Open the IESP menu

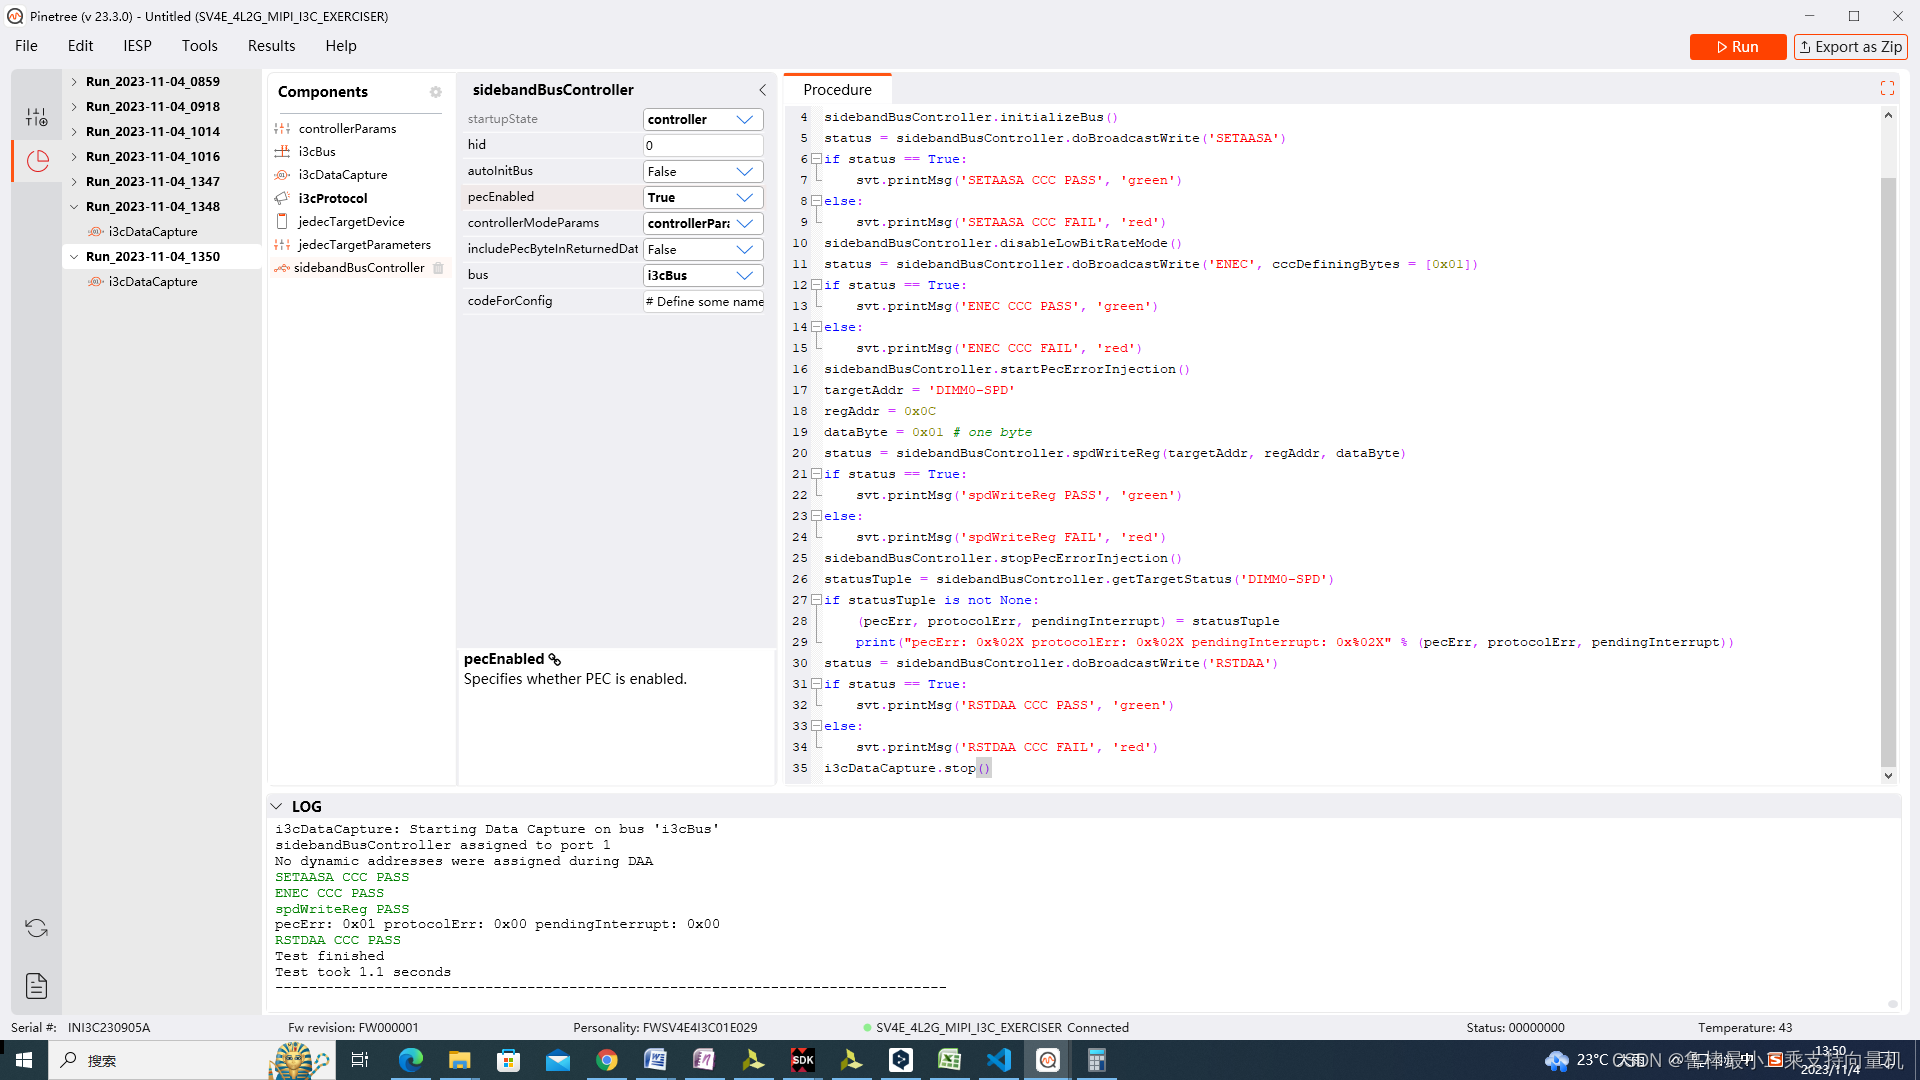coord(137,46)
